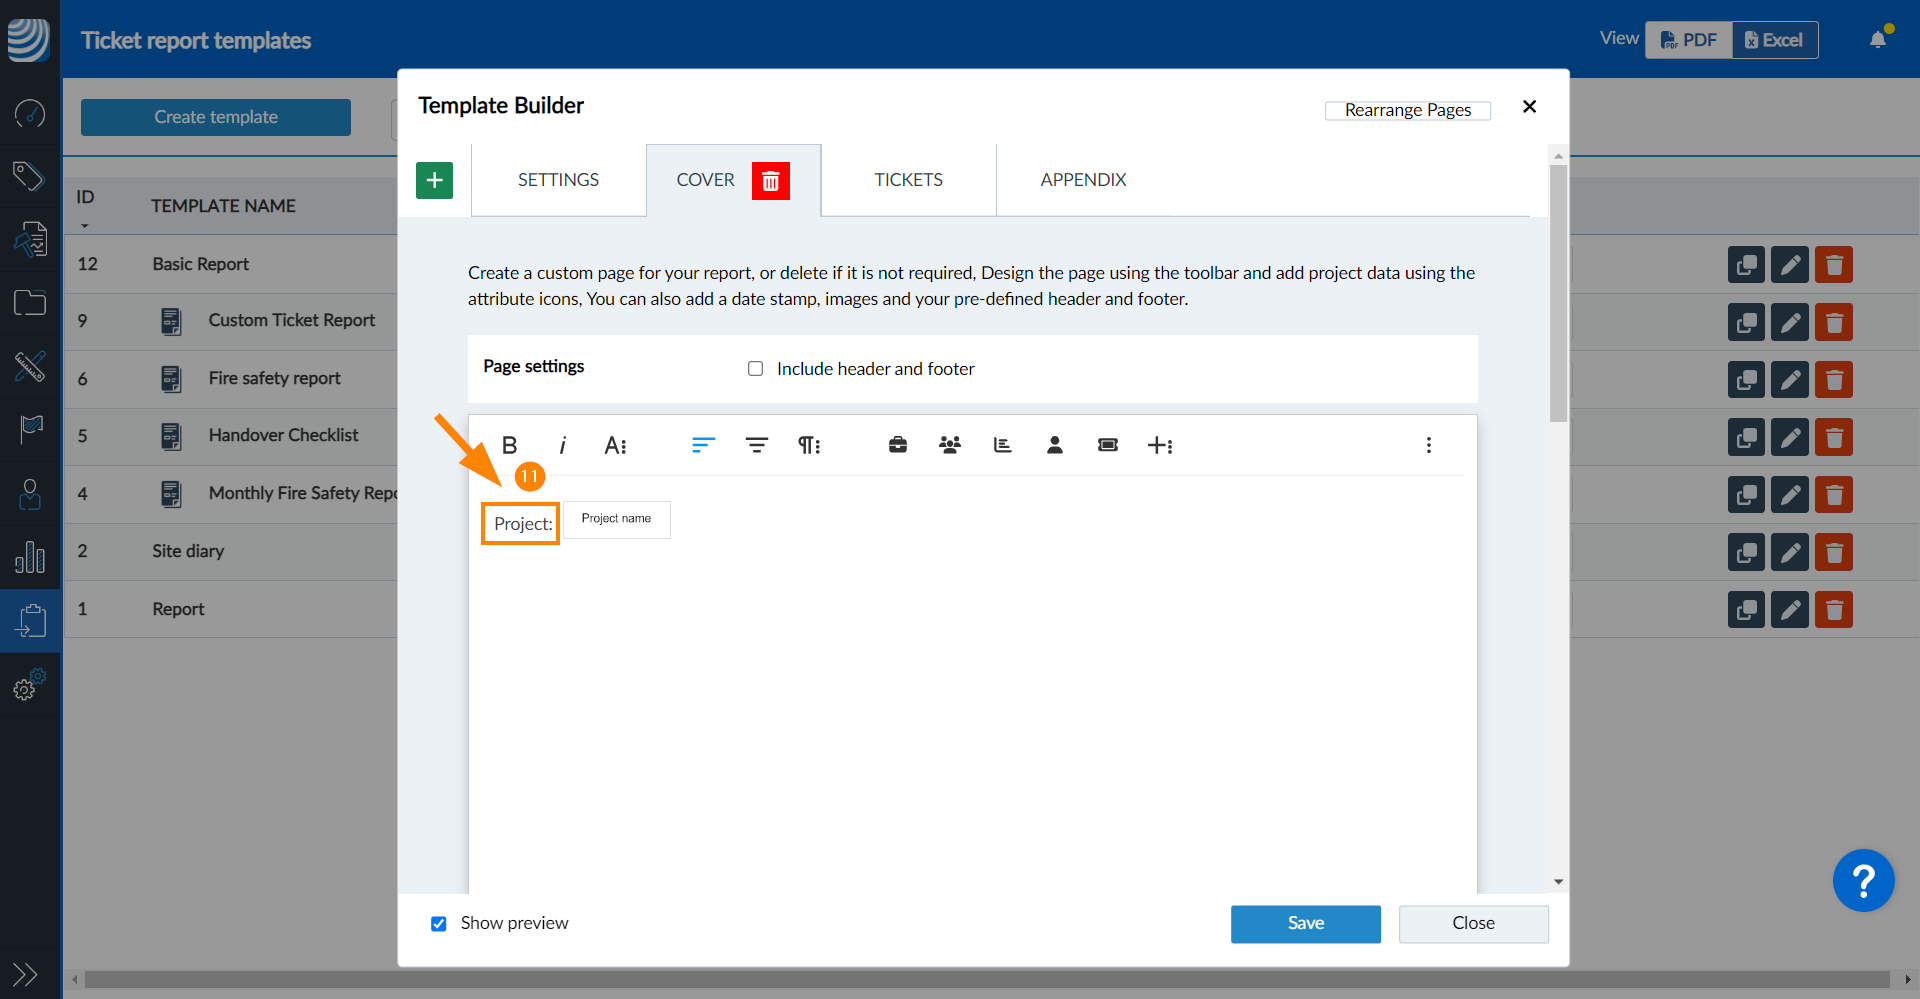Image resolution: width=1920 pixels, height=999 pixels.
Task: Open notifications bell icon
Action: 1878,40
